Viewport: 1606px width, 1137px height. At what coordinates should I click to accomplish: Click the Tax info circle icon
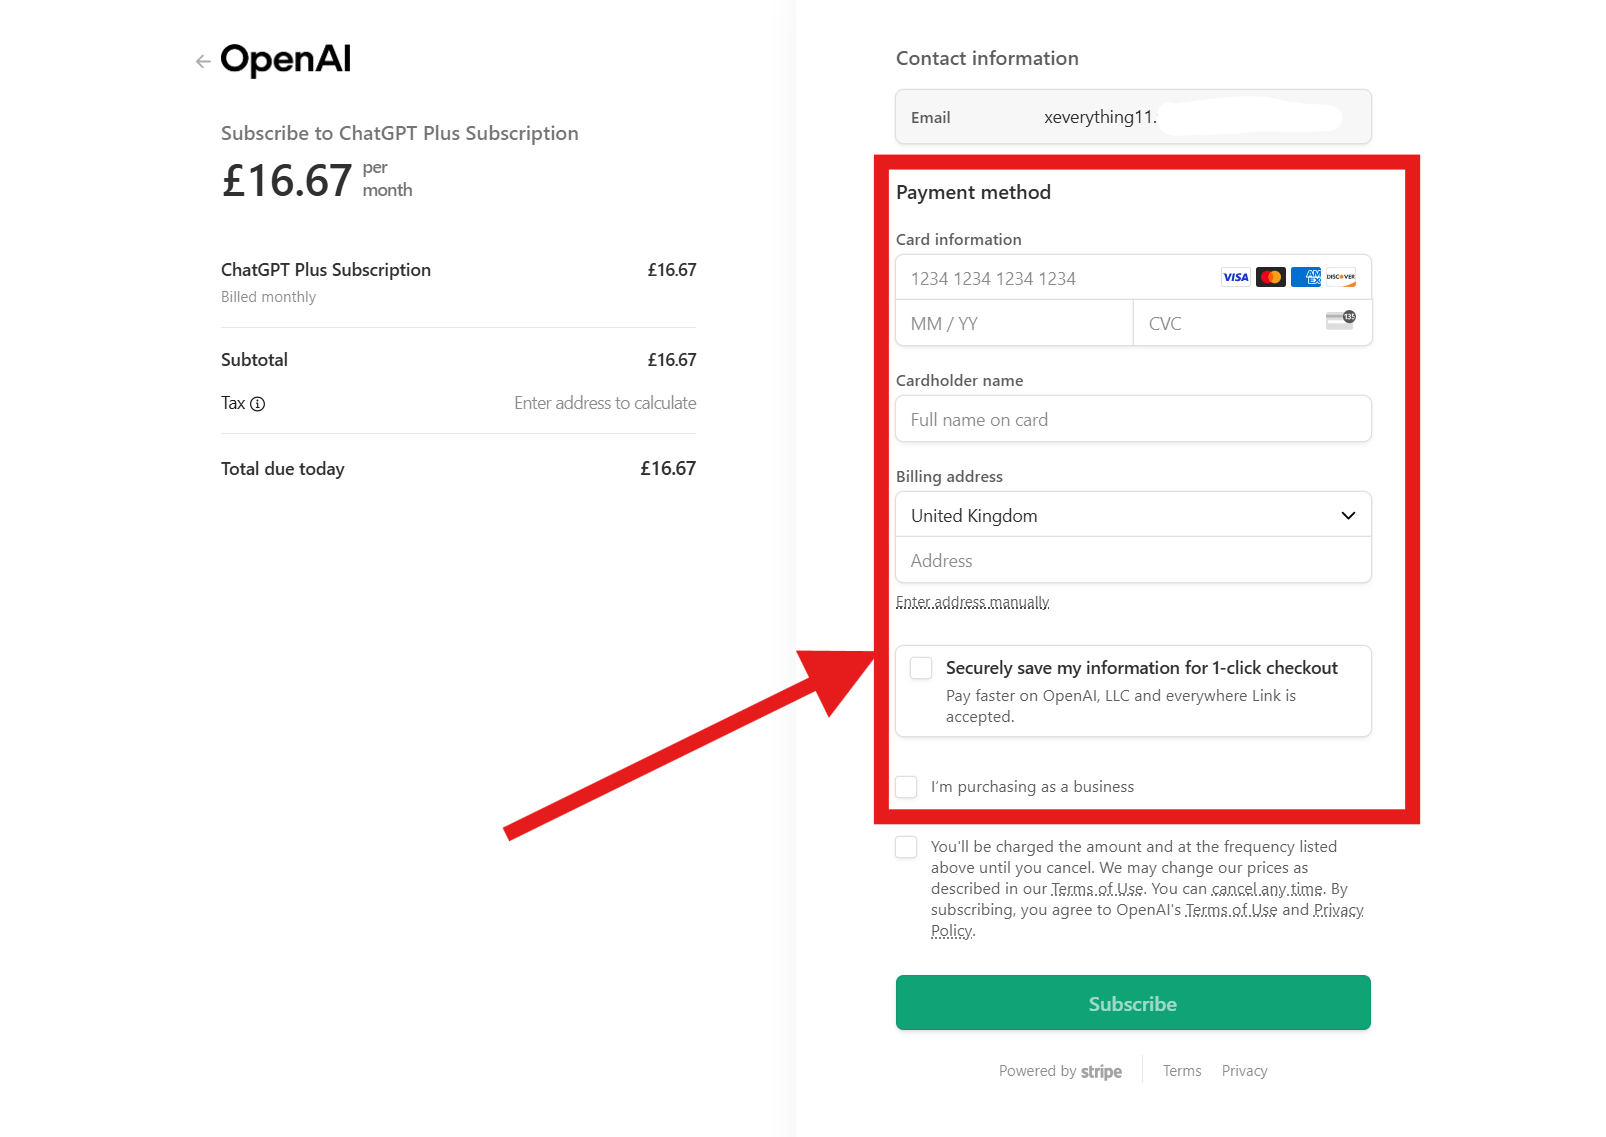point(259,403)
